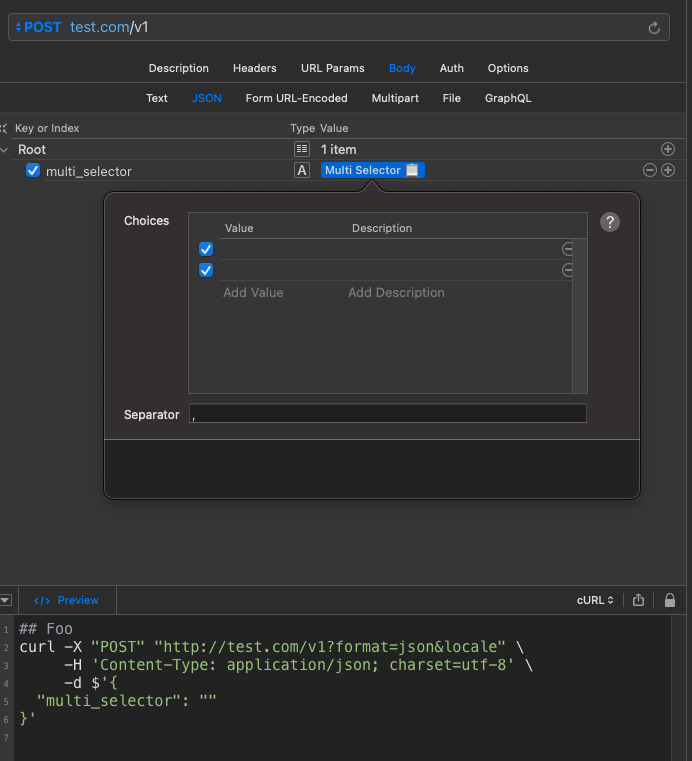Open the URL Params tab
692x761 pixels.
tap(332, 68)
